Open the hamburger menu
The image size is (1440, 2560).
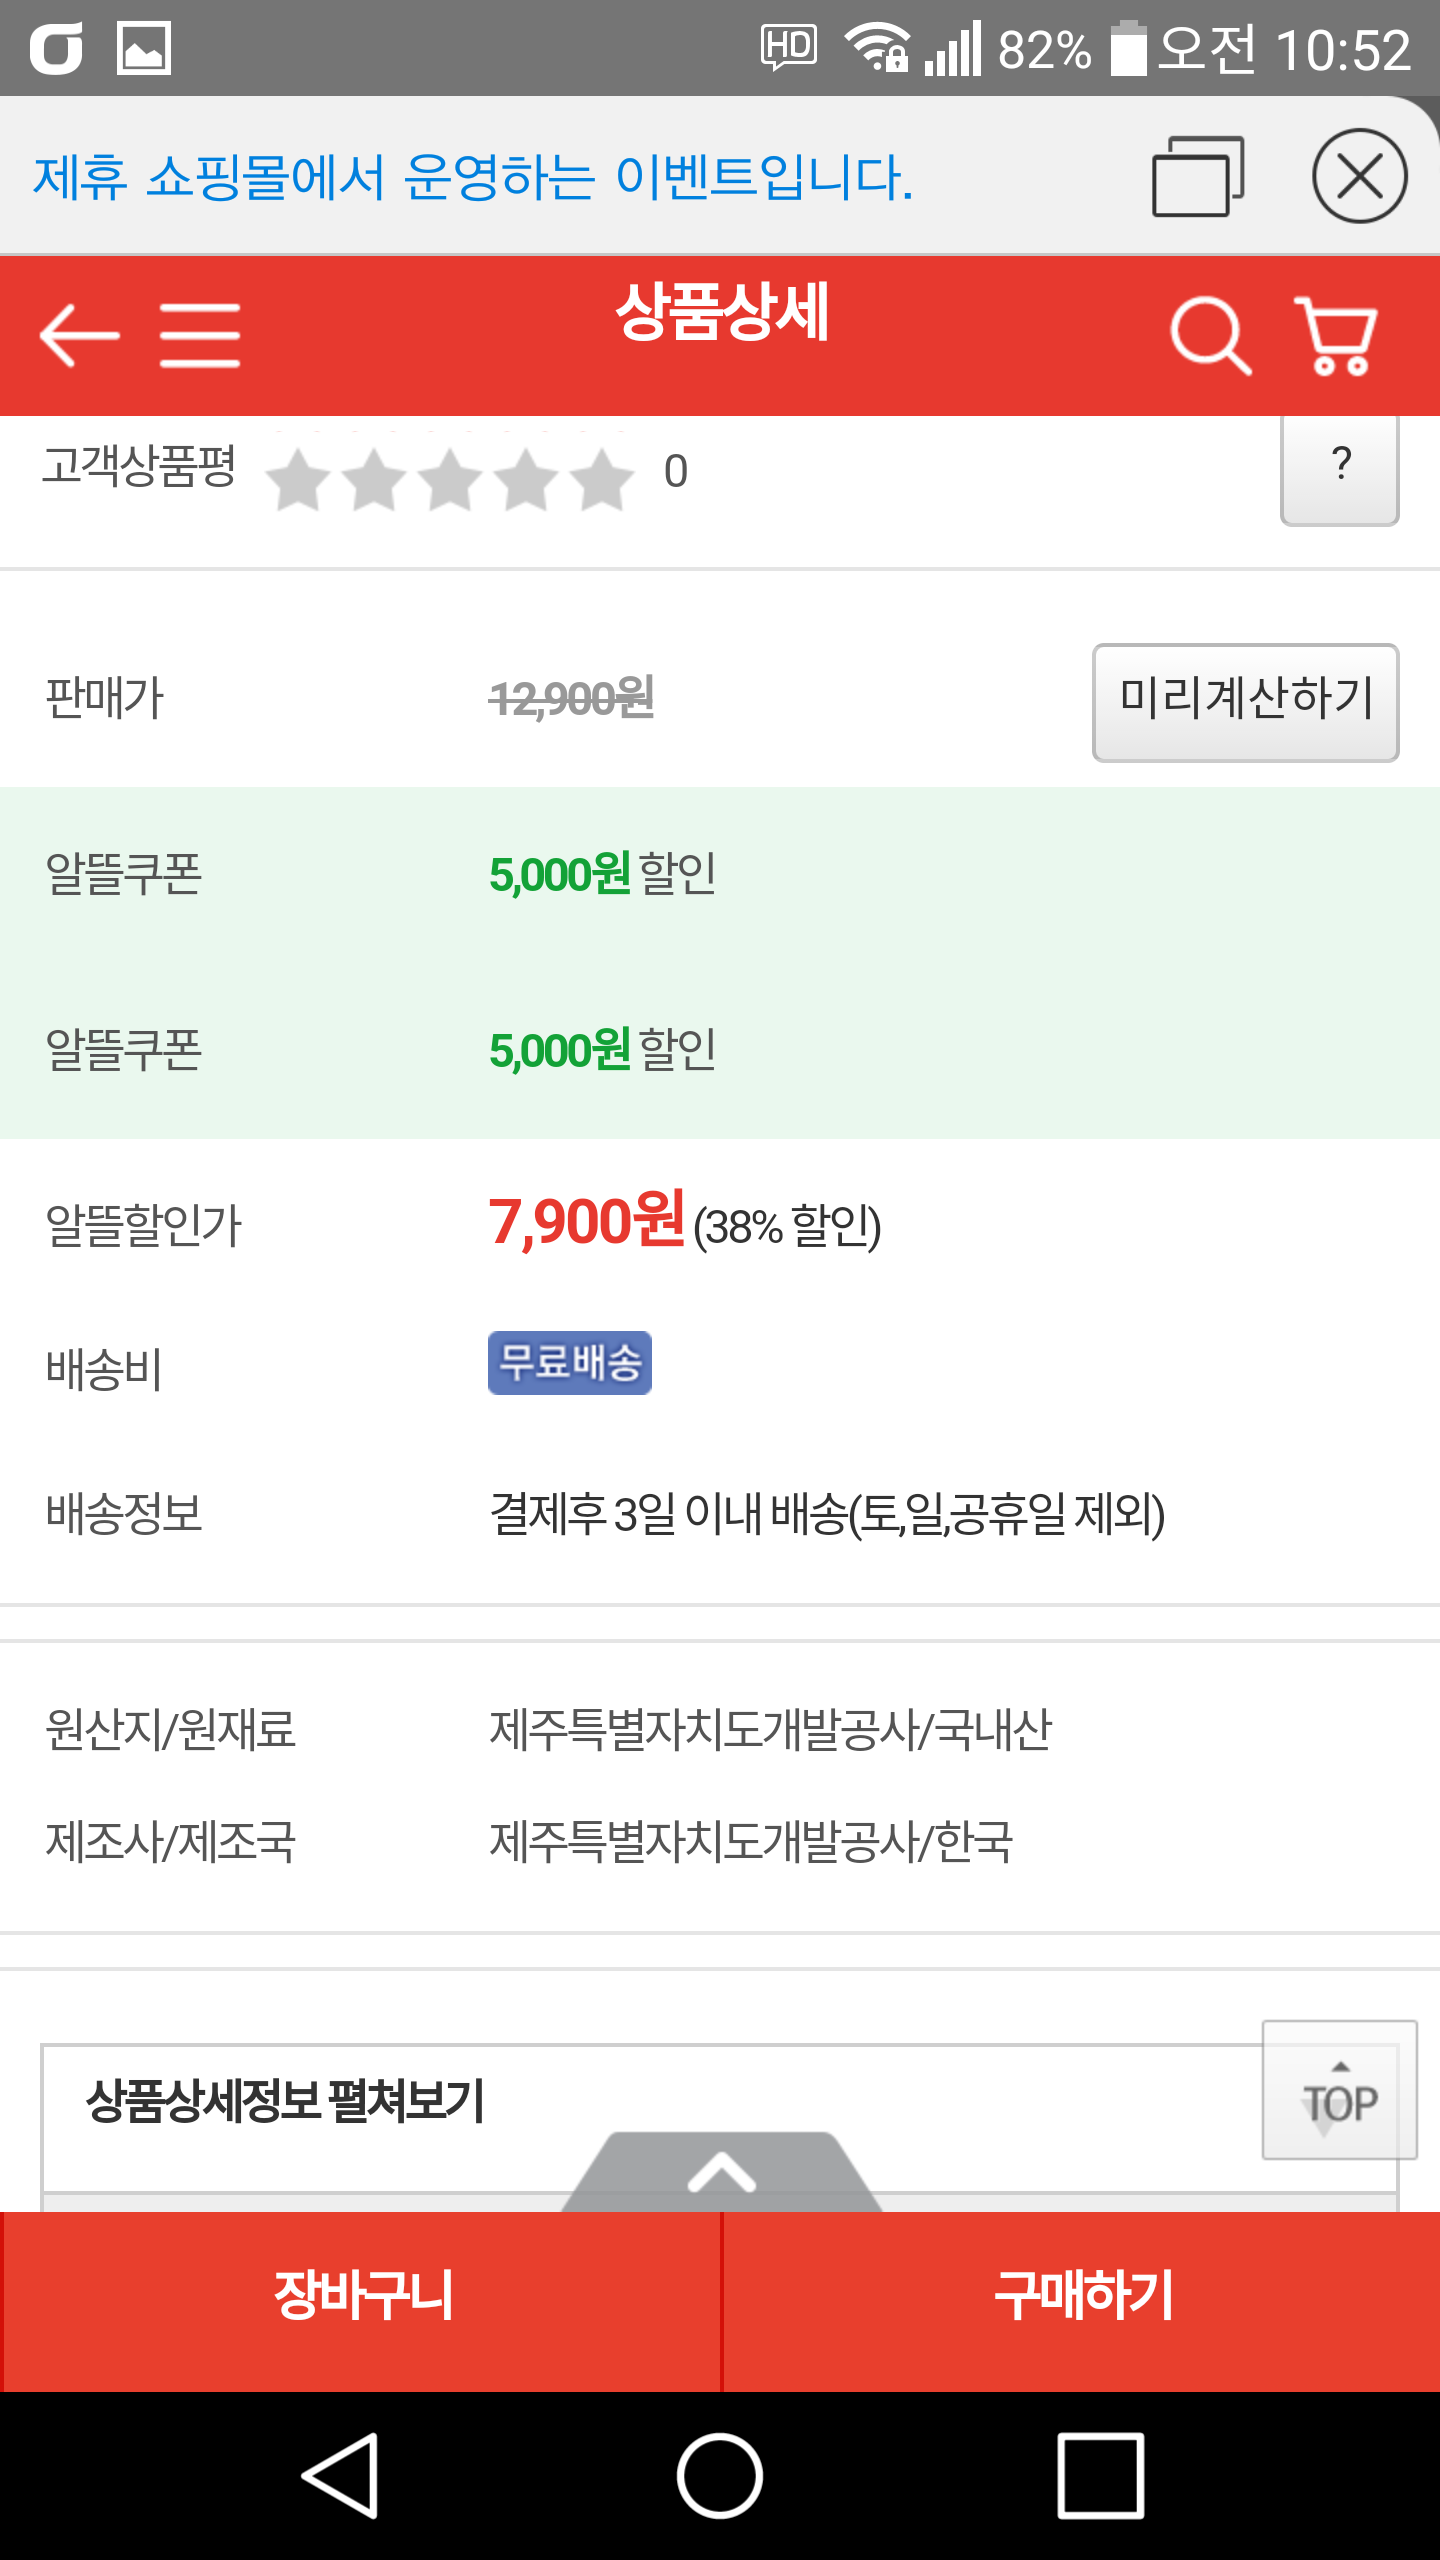tap(200, 336)
